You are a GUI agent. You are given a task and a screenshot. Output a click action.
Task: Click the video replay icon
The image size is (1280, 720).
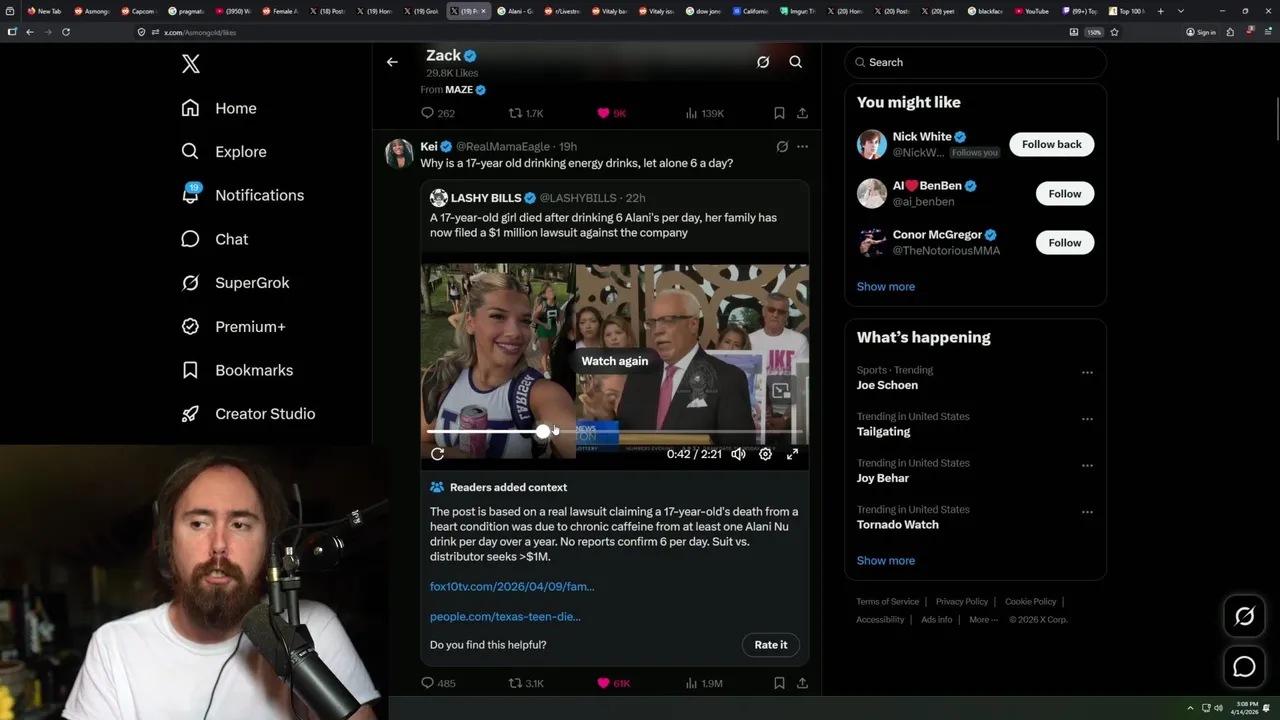[437, 454]
